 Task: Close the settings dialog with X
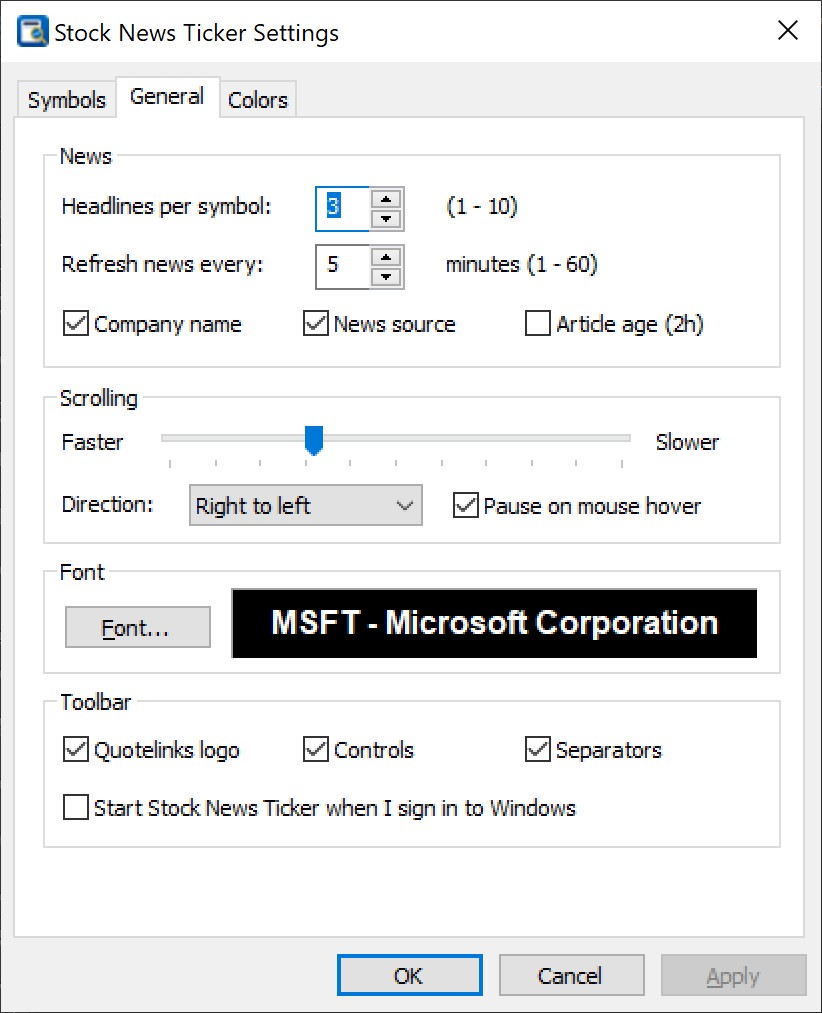[788, 30]
